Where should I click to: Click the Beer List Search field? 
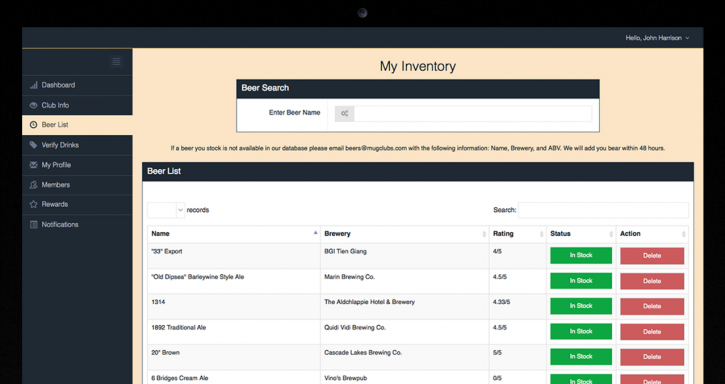(x=603, y=210)
